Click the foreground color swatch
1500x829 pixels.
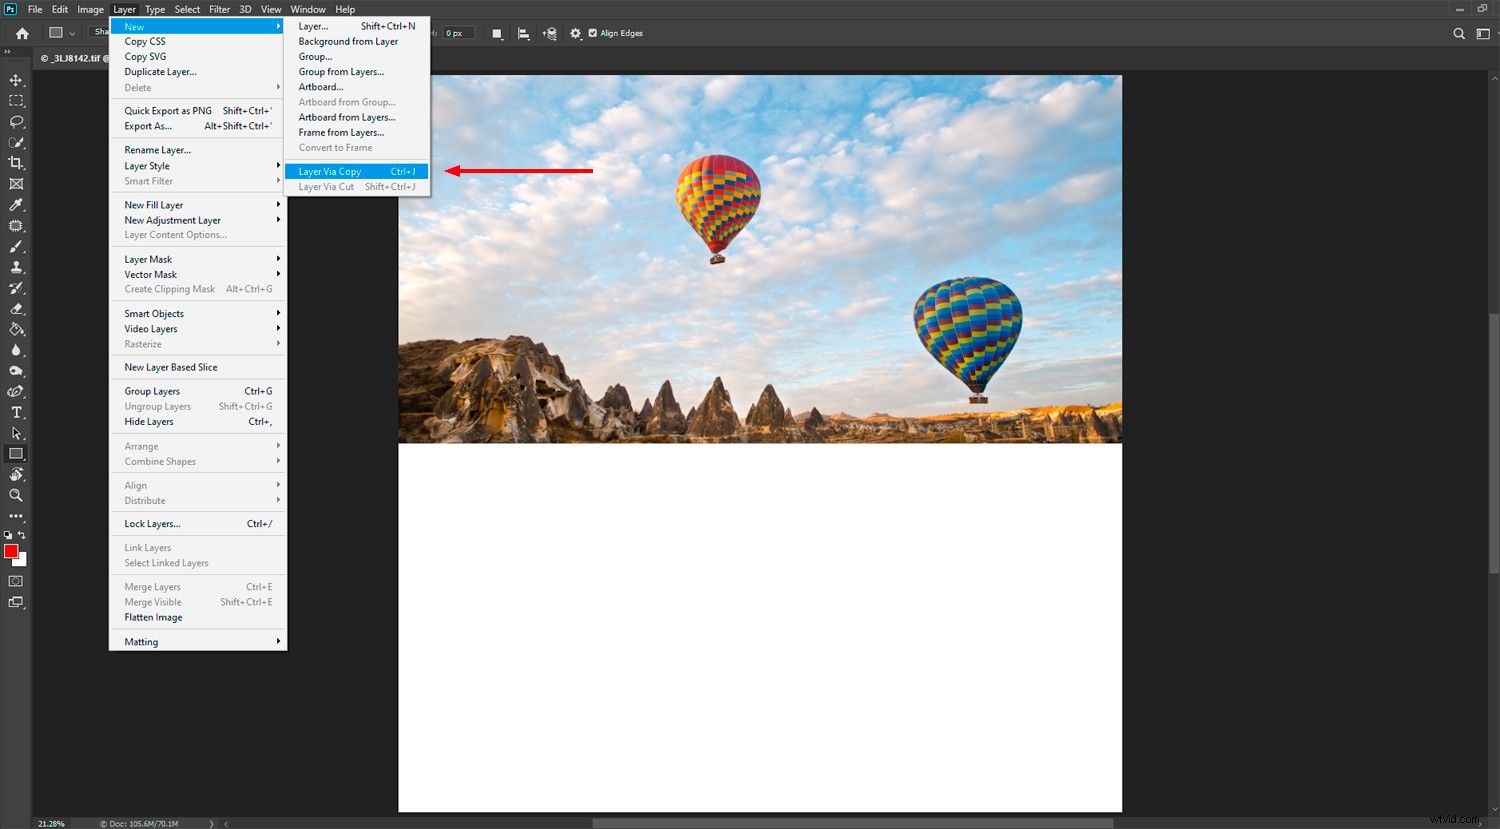pos(12,551)
